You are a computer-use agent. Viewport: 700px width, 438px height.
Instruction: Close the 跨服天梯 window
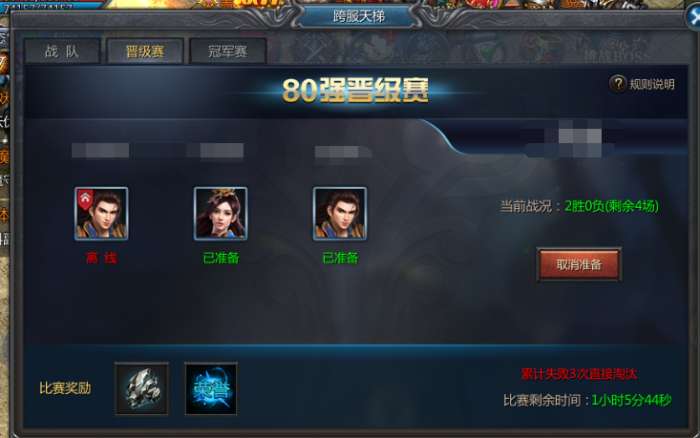[694, 17]
